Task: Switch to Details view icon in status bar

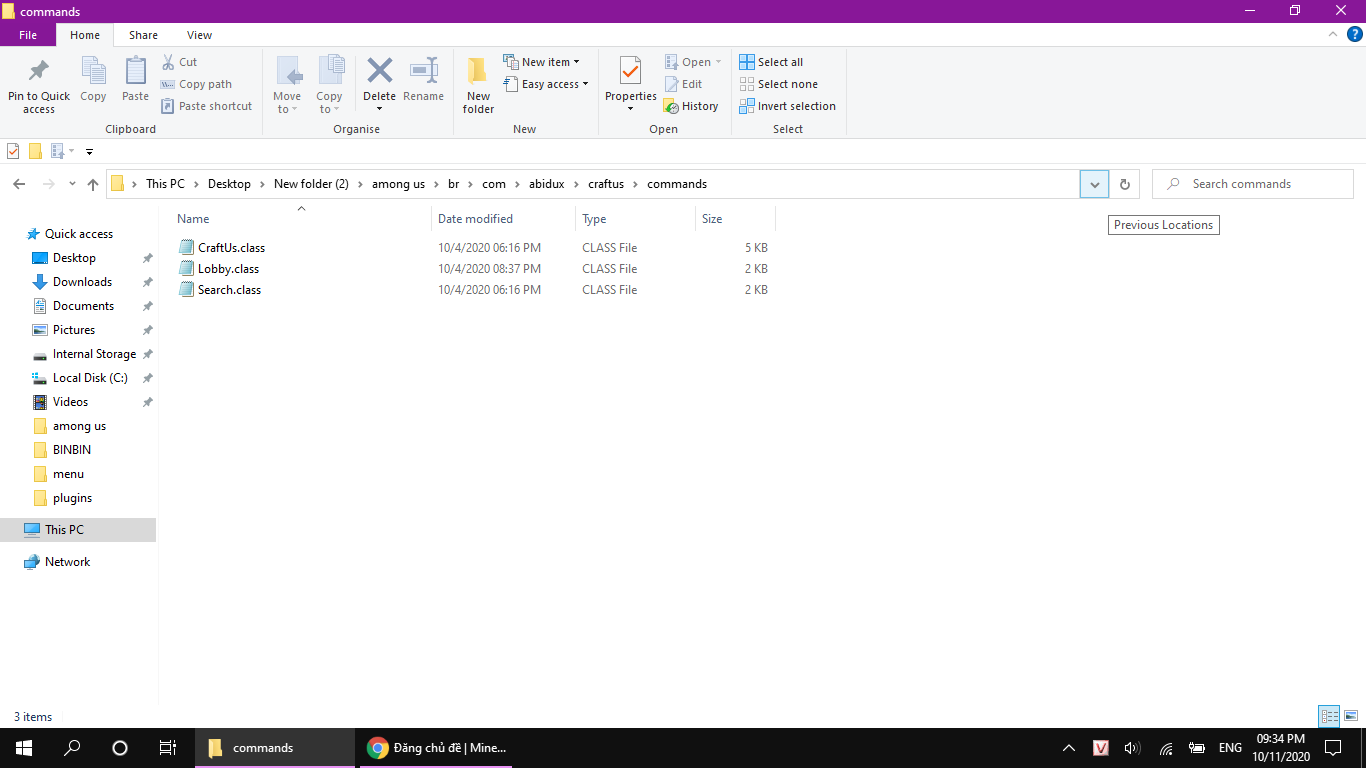Action: point(1329,716)
